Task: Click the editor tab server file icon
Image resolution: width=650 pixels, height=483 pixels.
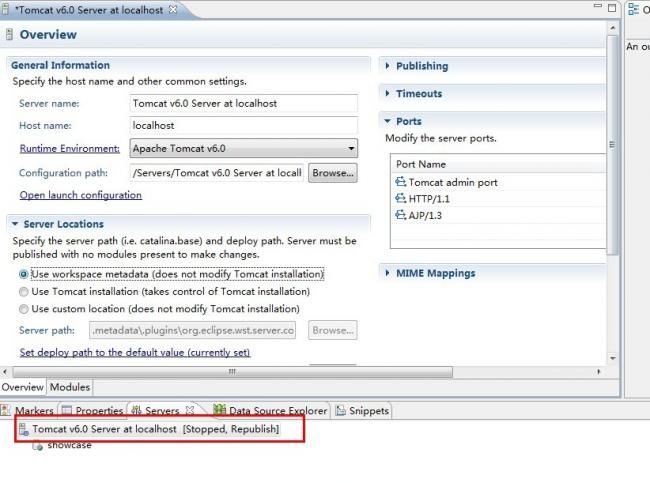Action: pyautogui.click(x=5, y=10)
